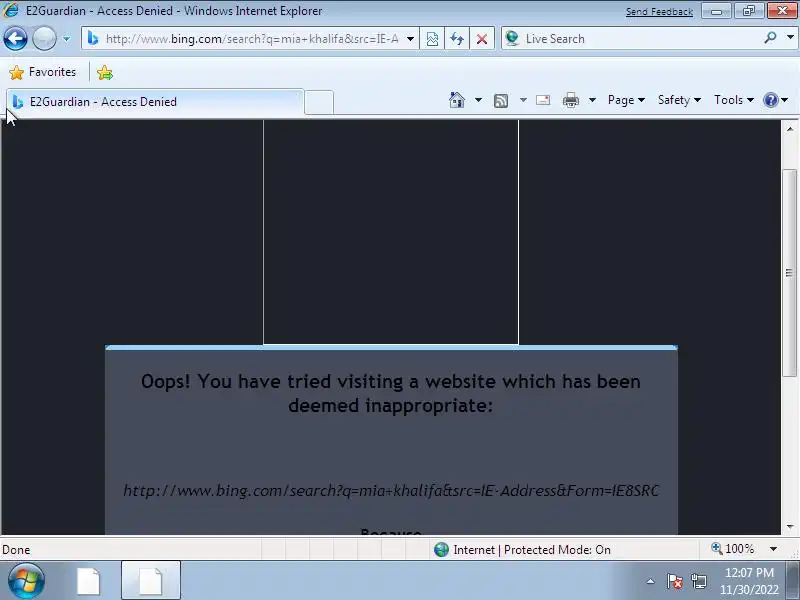This screenshot has height=600, width=800.
Task: Open the Favorites center
Action: (x=43, y=72)
